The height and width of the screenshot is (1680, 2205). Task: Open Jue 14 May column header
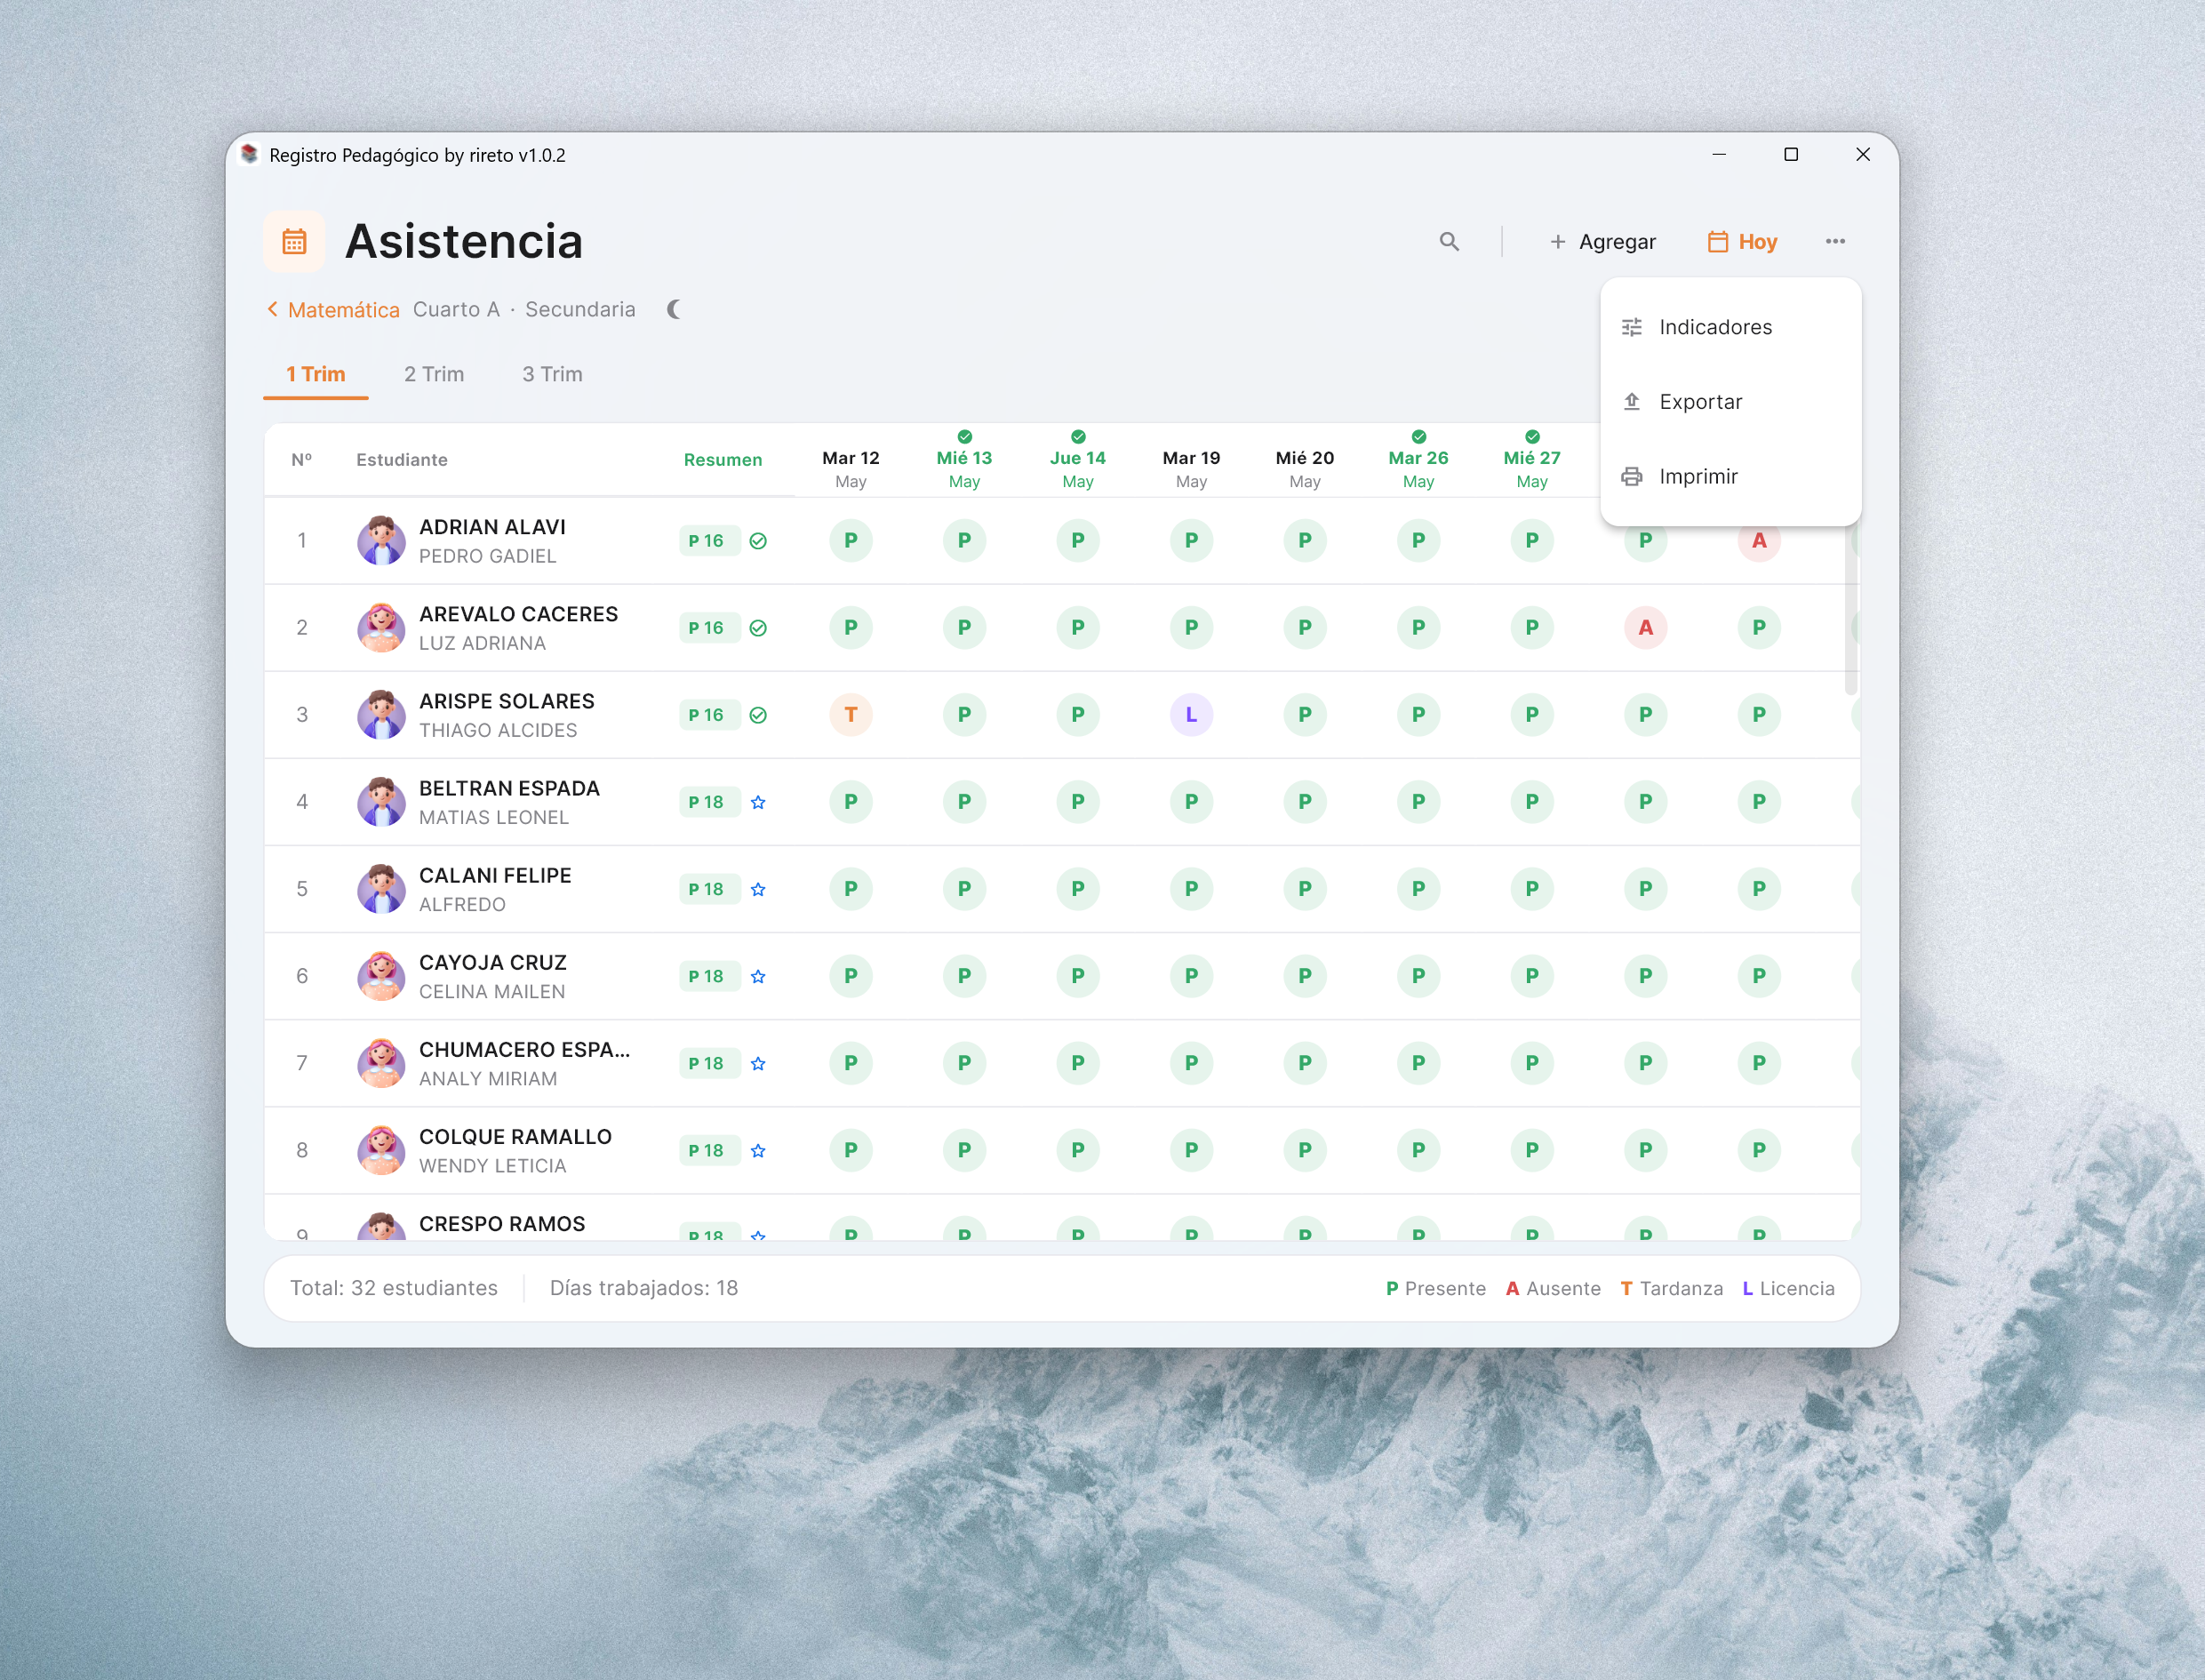(x=1078, y=461)
